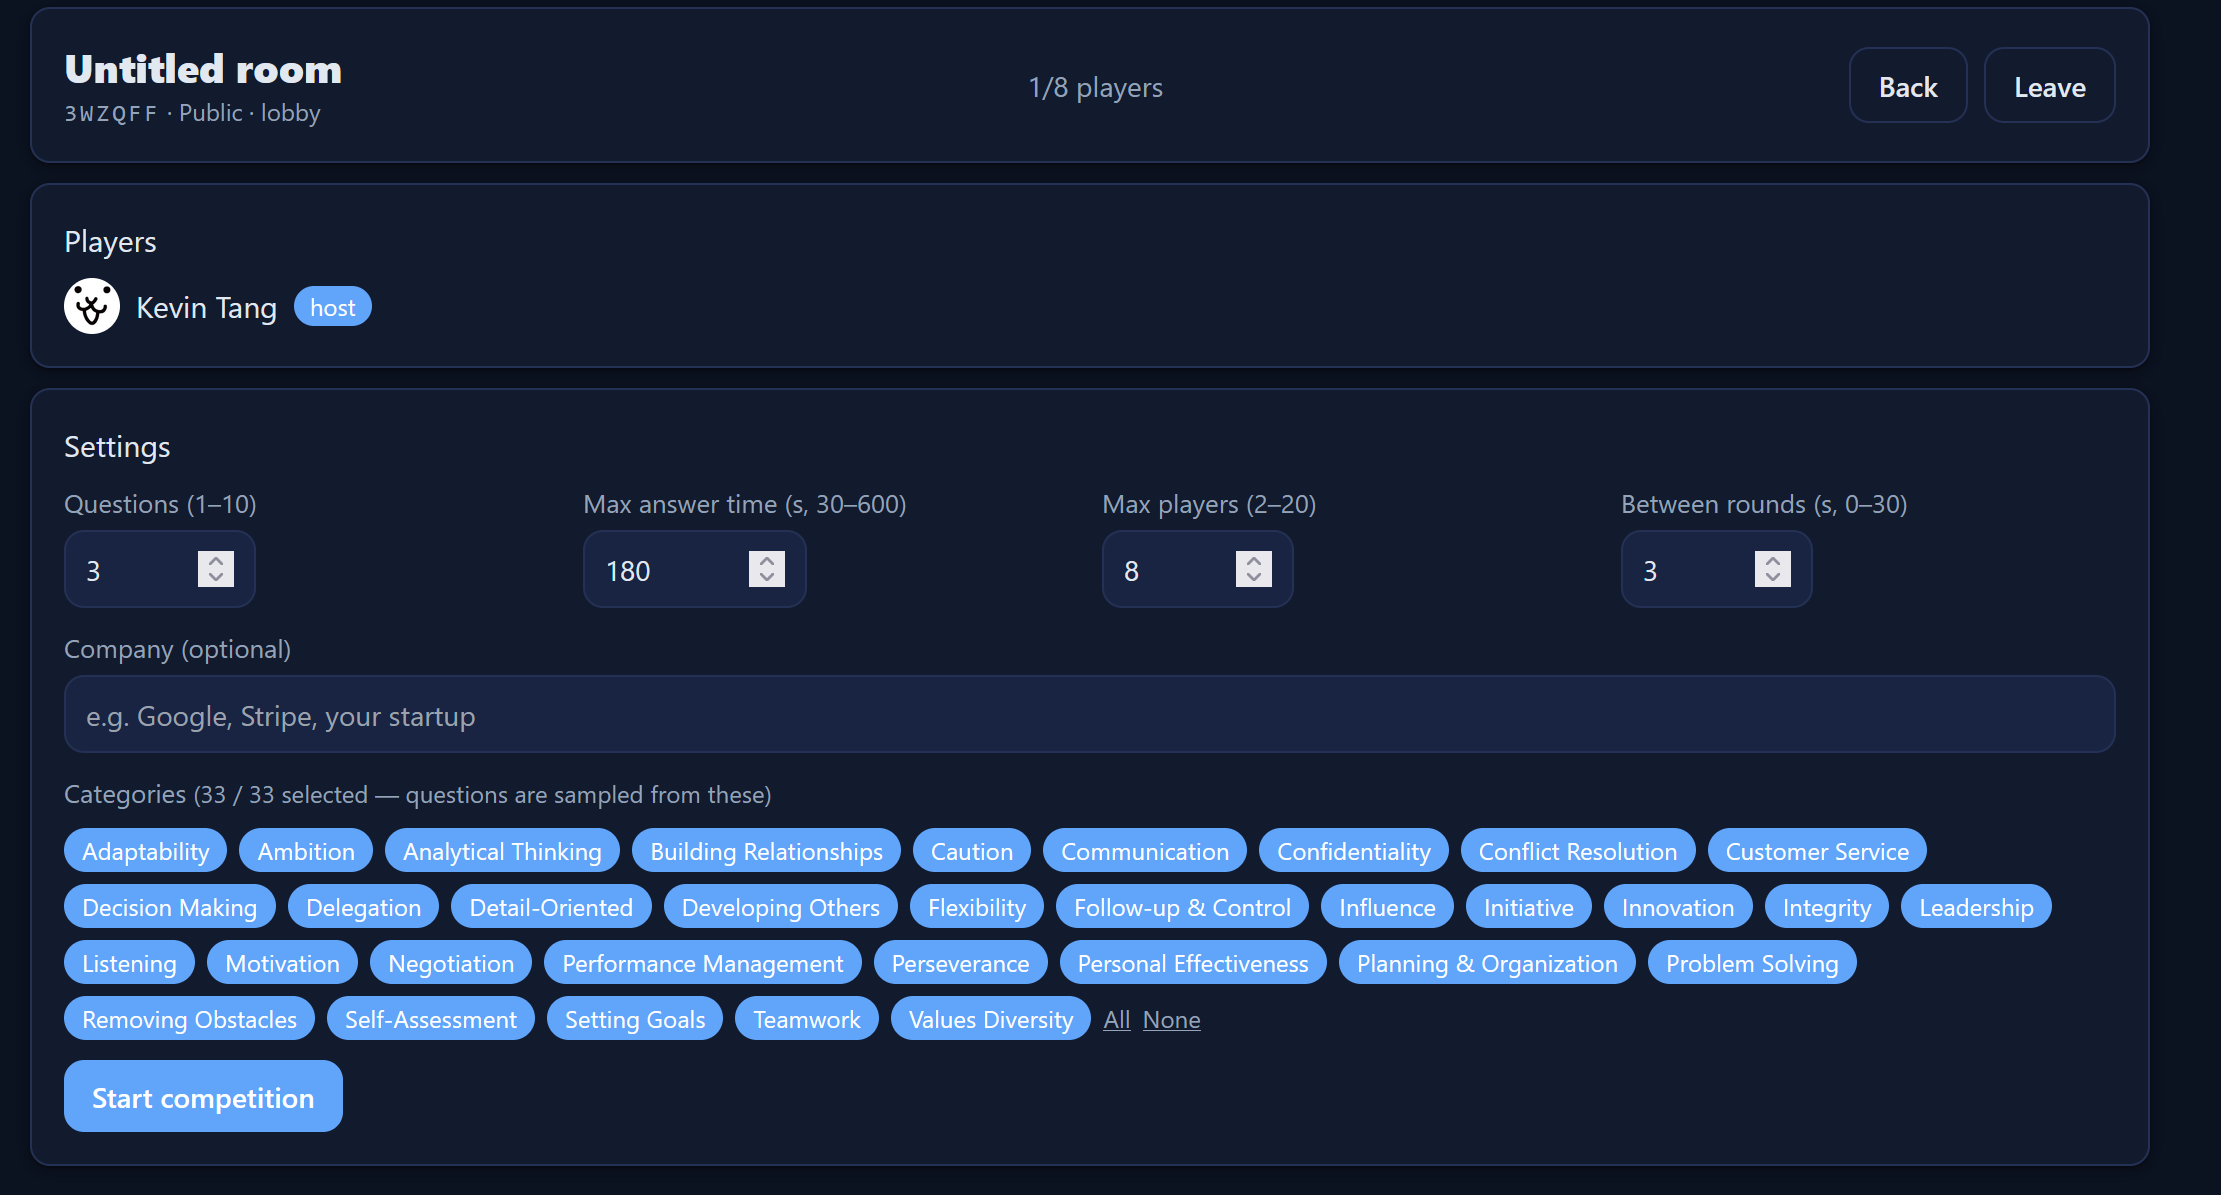
Task: Click the Between rounds spinner control
Action: coord(1772,569)
